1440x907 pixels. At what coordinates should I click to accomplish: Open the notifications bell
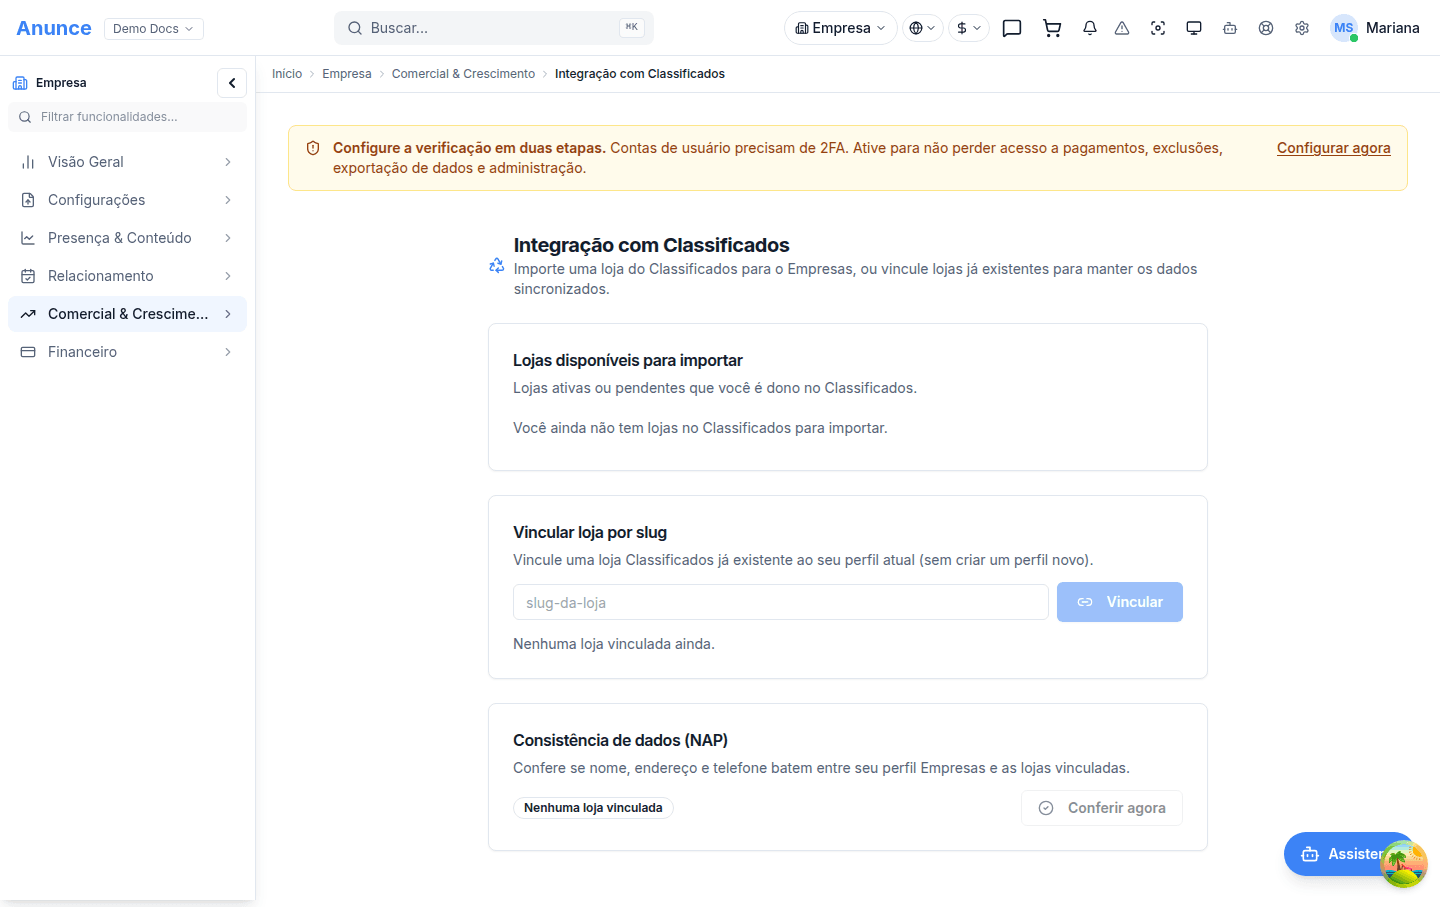click(1090, 28)
